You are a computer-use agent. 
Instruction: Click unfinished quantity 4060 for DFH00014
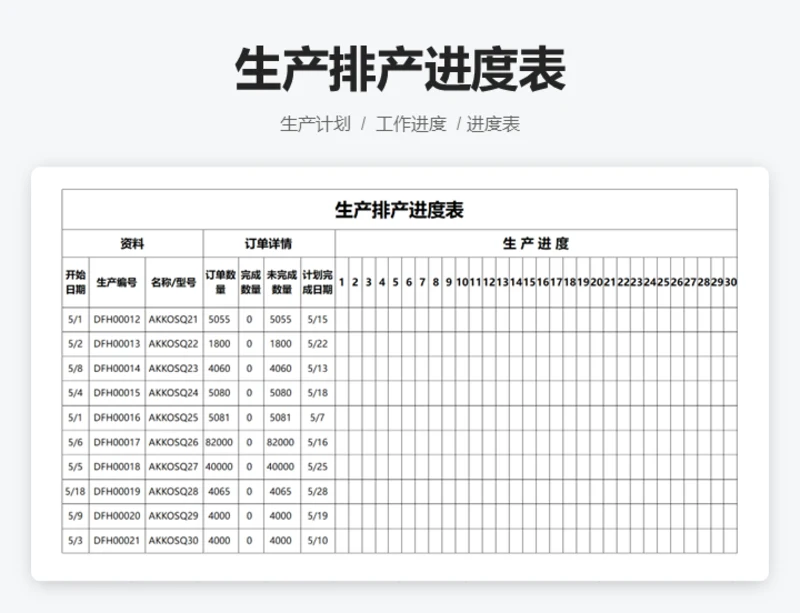pyautogui.click(x=281, y=369)
